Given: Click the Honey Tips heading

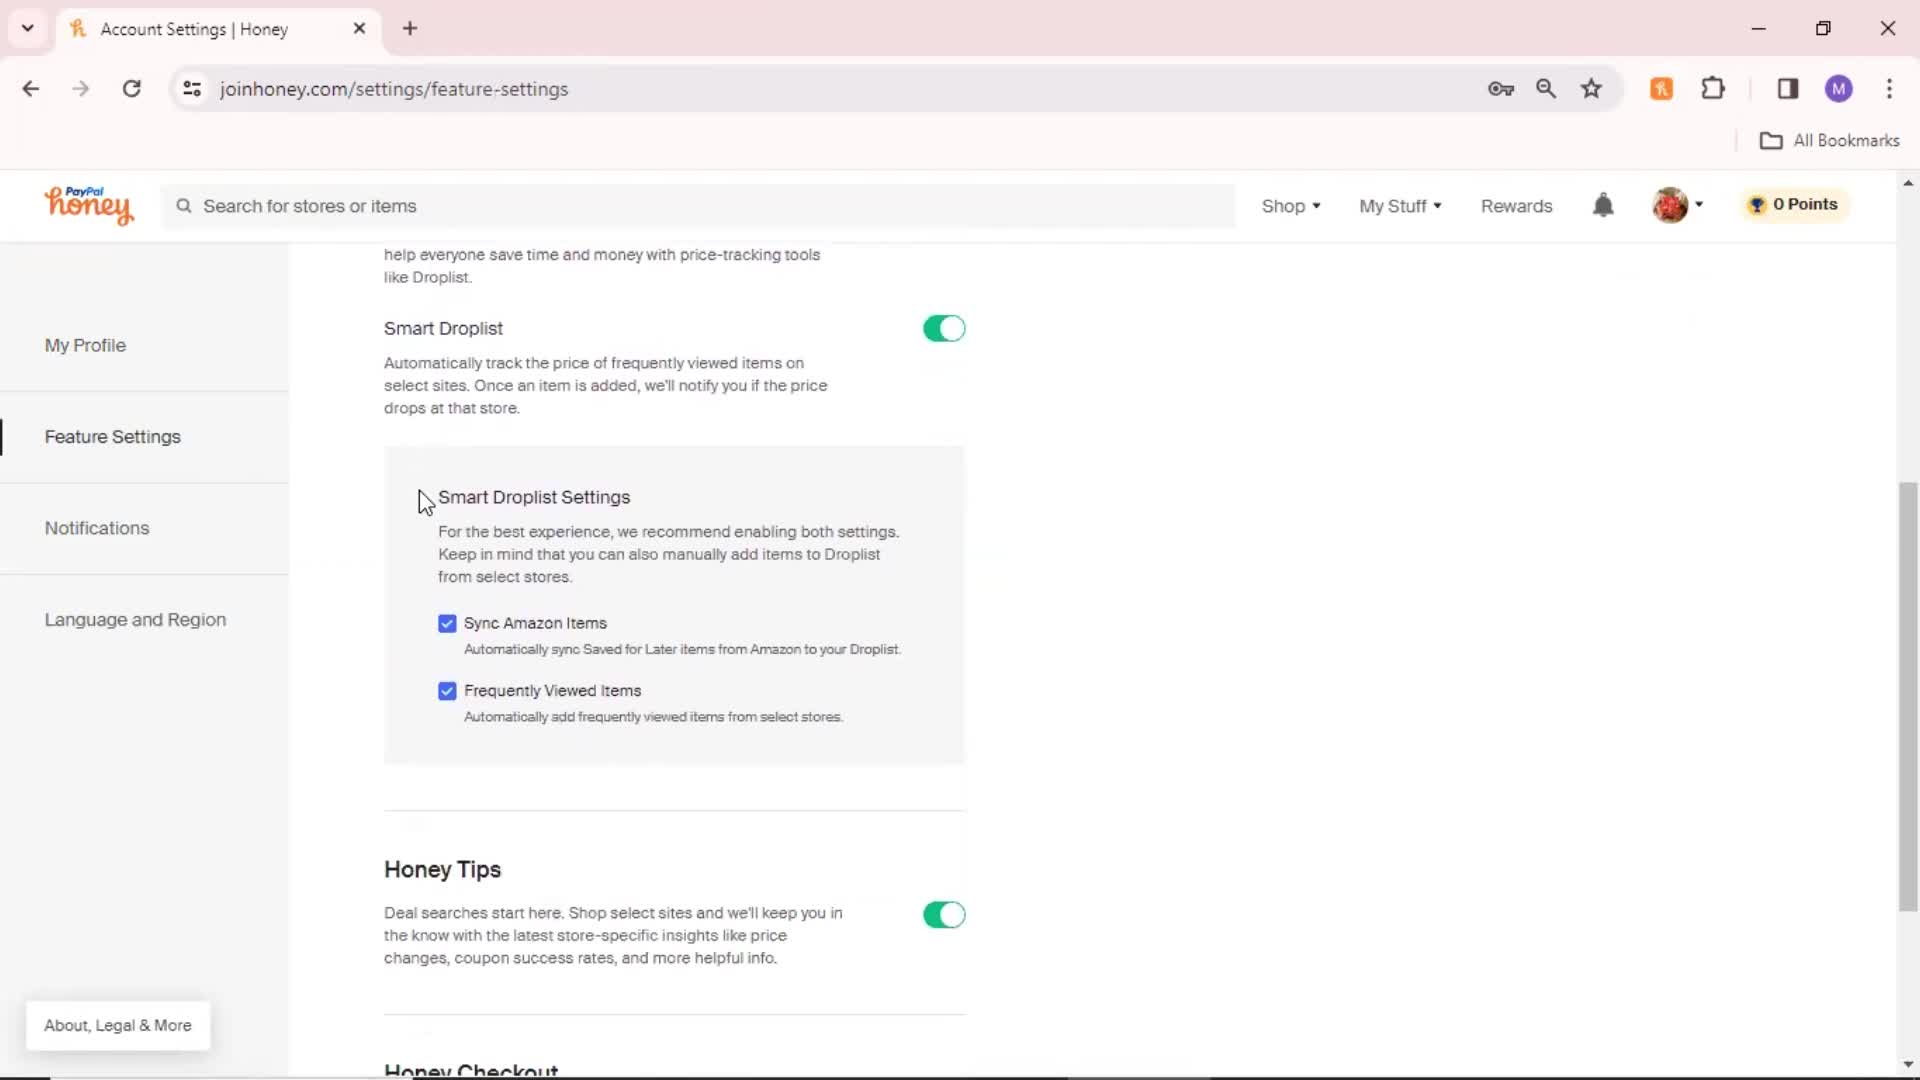Looking at the screenshot, I should pos(442,870).
